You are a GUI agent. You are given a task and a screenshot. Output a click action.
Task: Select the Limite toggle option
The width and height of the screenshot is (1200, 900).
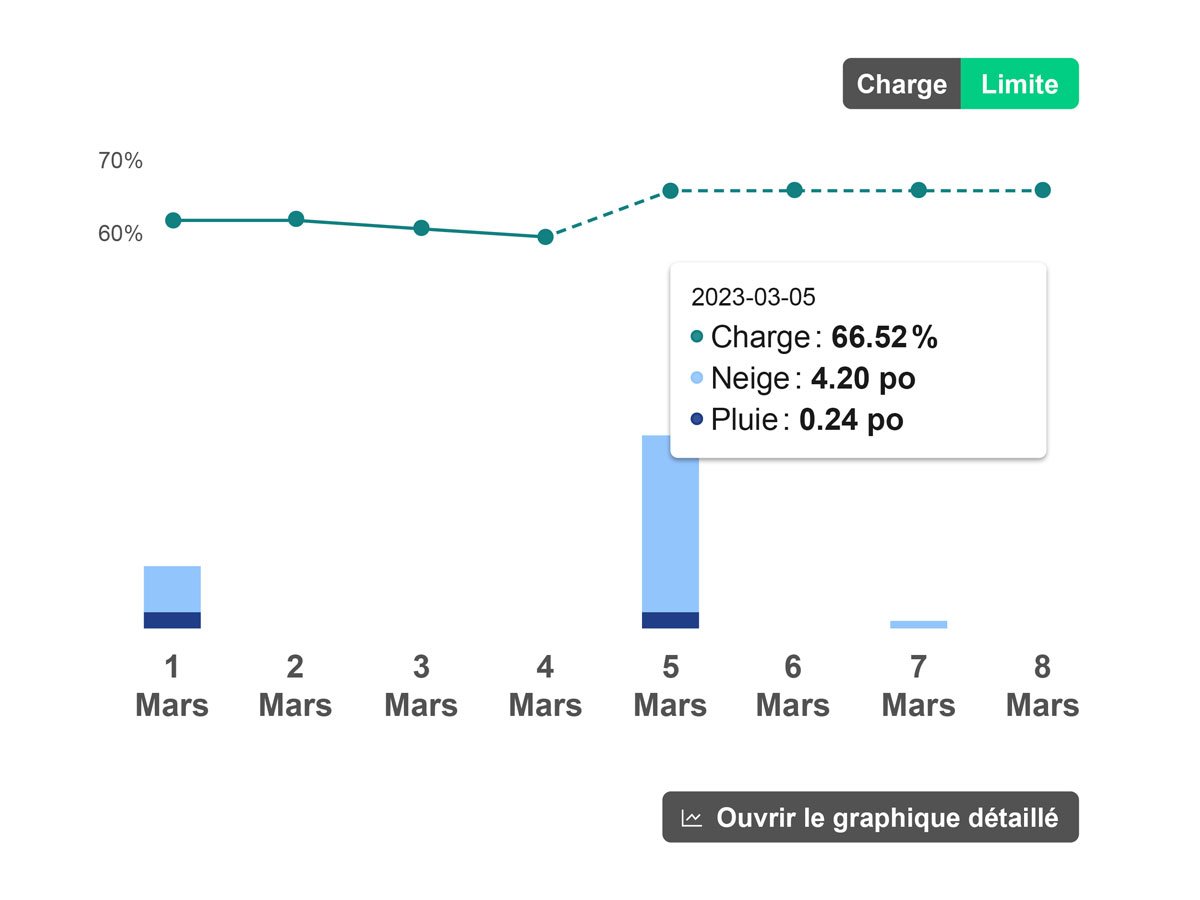coord(1019,84)
